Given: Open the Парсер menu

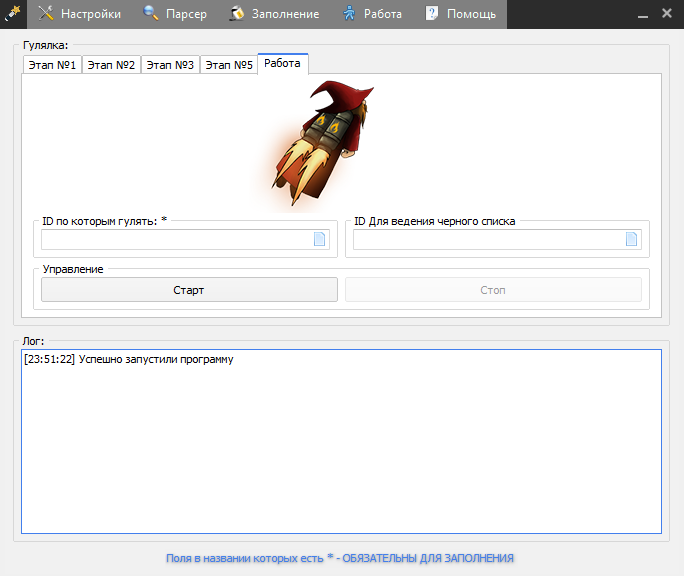Looking at the screenshot, I should point(175,14).
